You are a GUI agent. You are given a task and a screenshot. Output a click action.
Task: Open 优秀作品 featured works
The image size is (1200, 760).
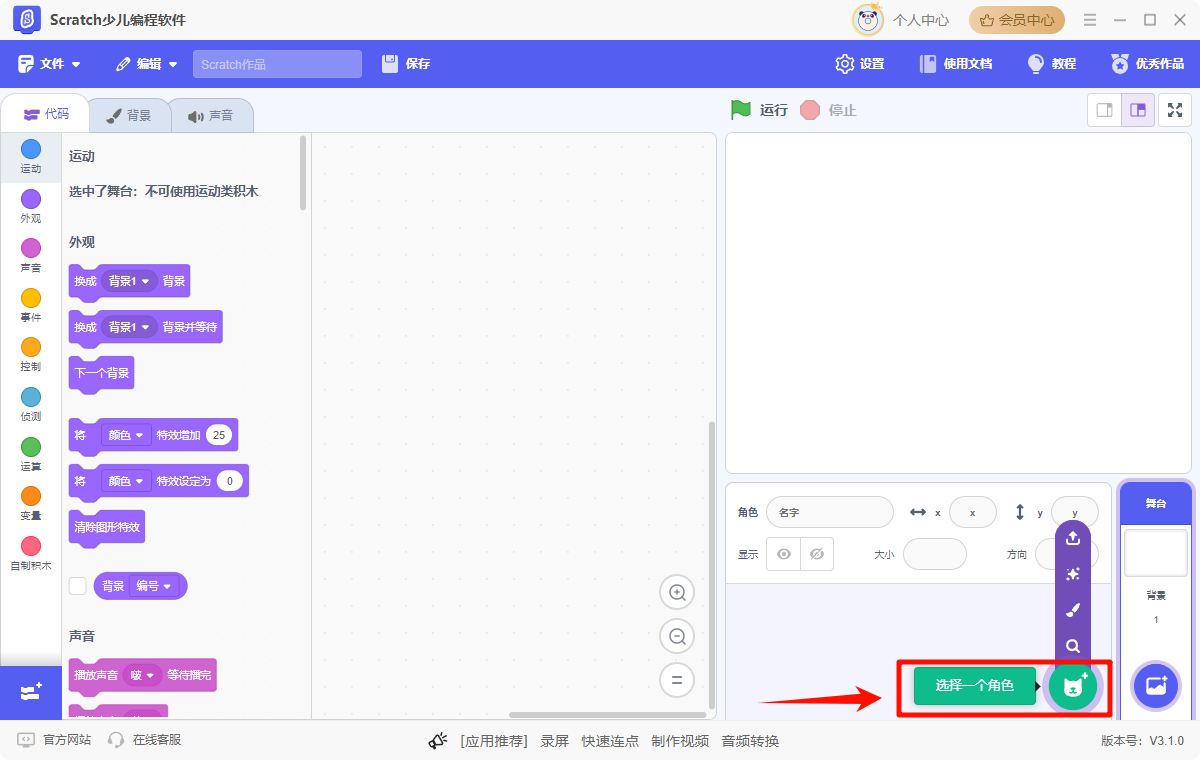click(x=1148, y=64)
